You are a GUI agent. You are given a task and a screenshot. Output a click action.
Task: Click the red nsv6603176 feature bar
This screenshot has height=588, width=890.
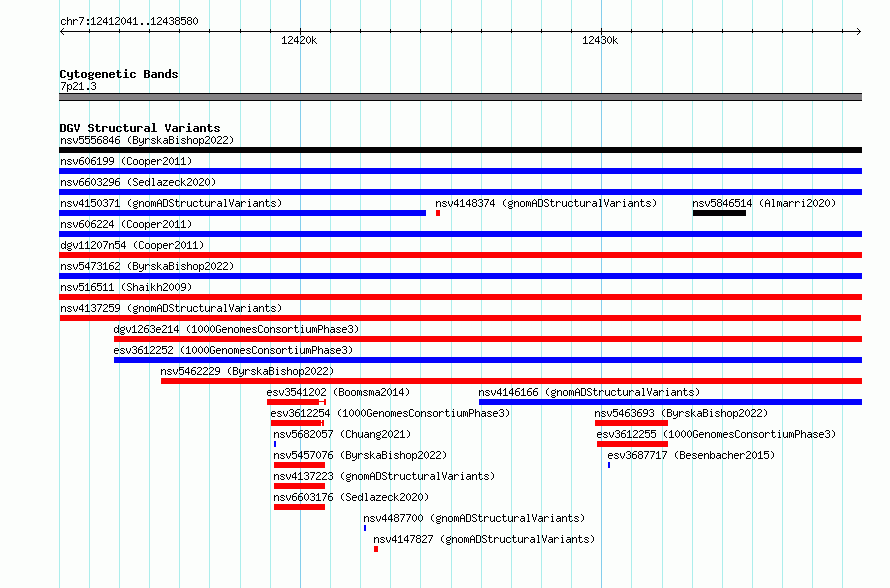click(x=299, y=507)
